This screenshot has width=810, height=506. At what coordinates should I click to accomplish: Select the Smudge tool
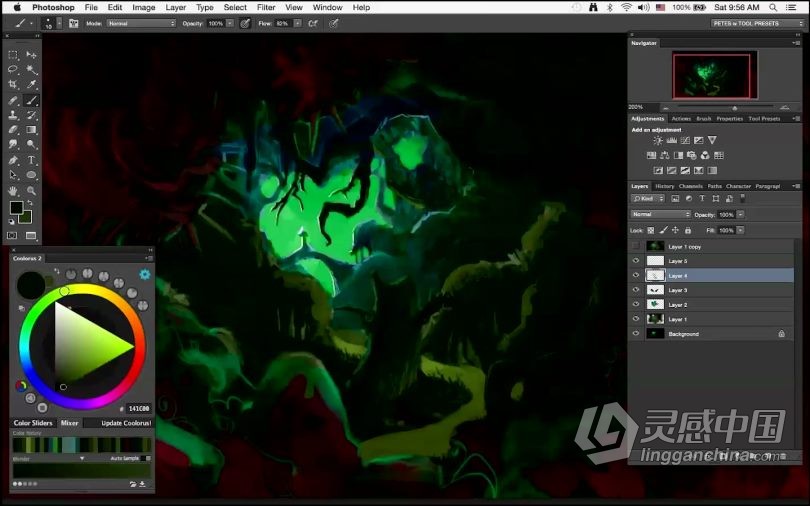13,145
